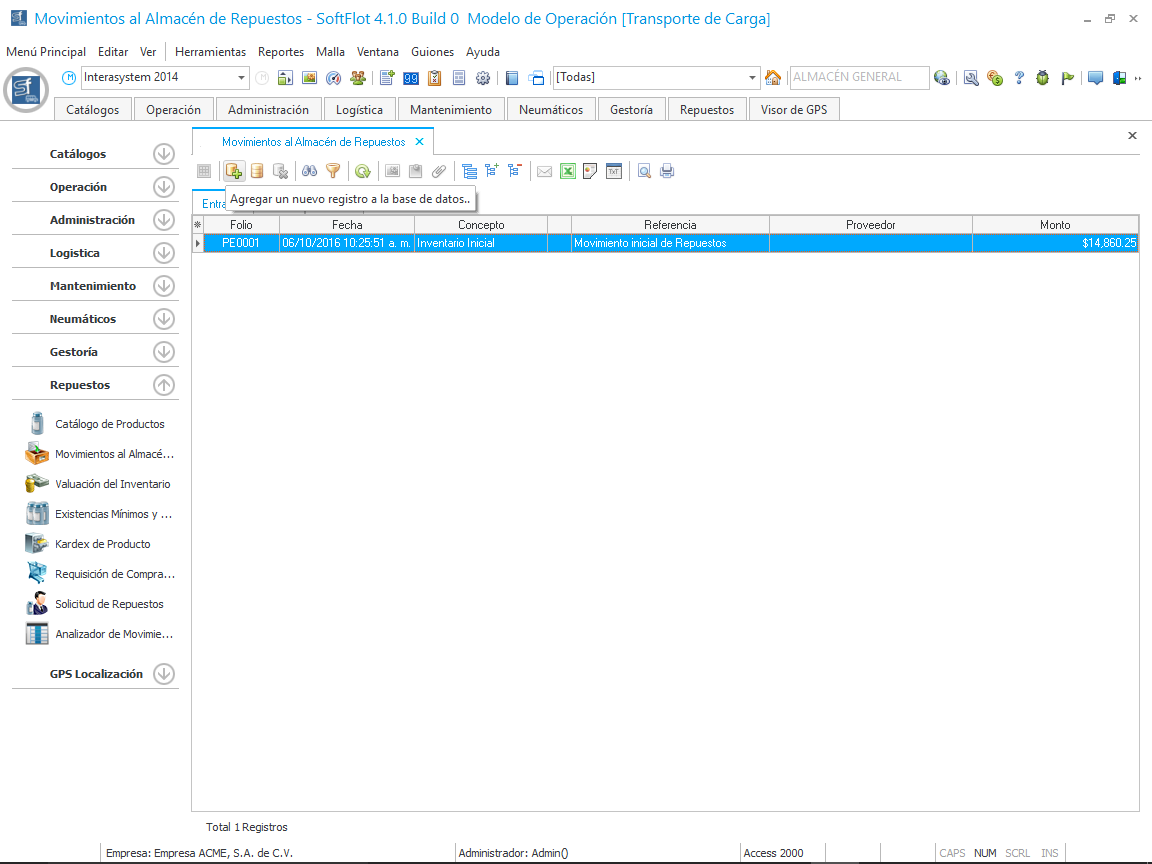
Task: Expand the GPS Localización section
Action: click(x=164, y=674)
